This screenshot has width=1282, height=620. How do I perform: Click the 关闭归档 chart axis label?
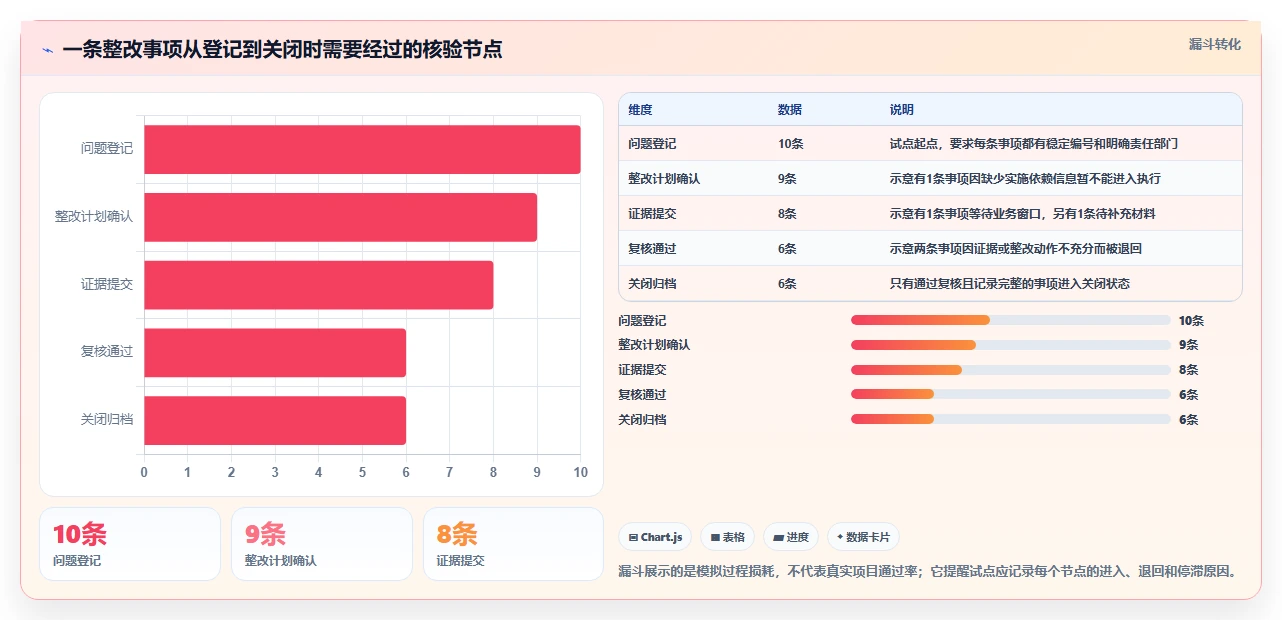tap(107, 420)
